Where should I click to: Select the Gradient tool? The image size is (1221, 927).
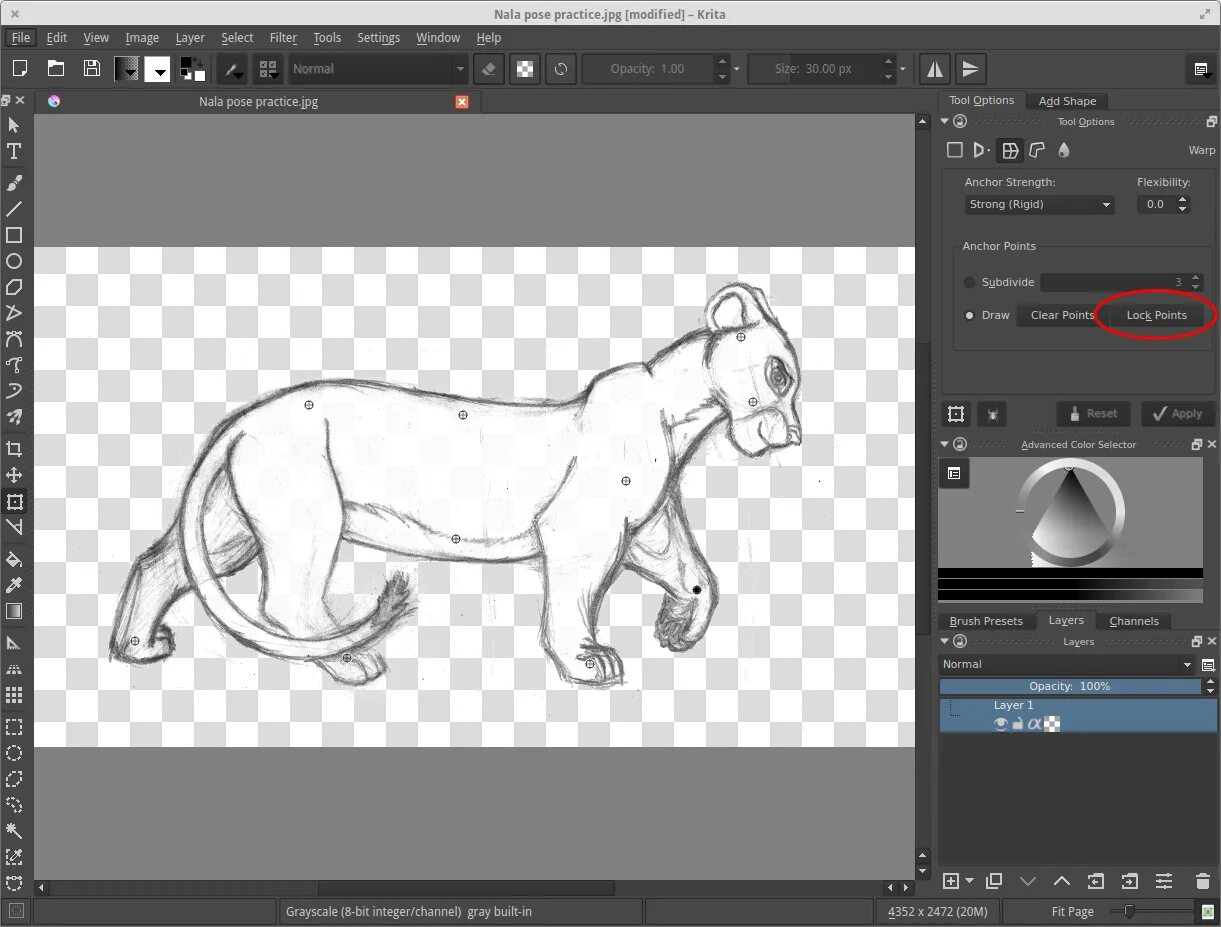[x=14, y=611]
